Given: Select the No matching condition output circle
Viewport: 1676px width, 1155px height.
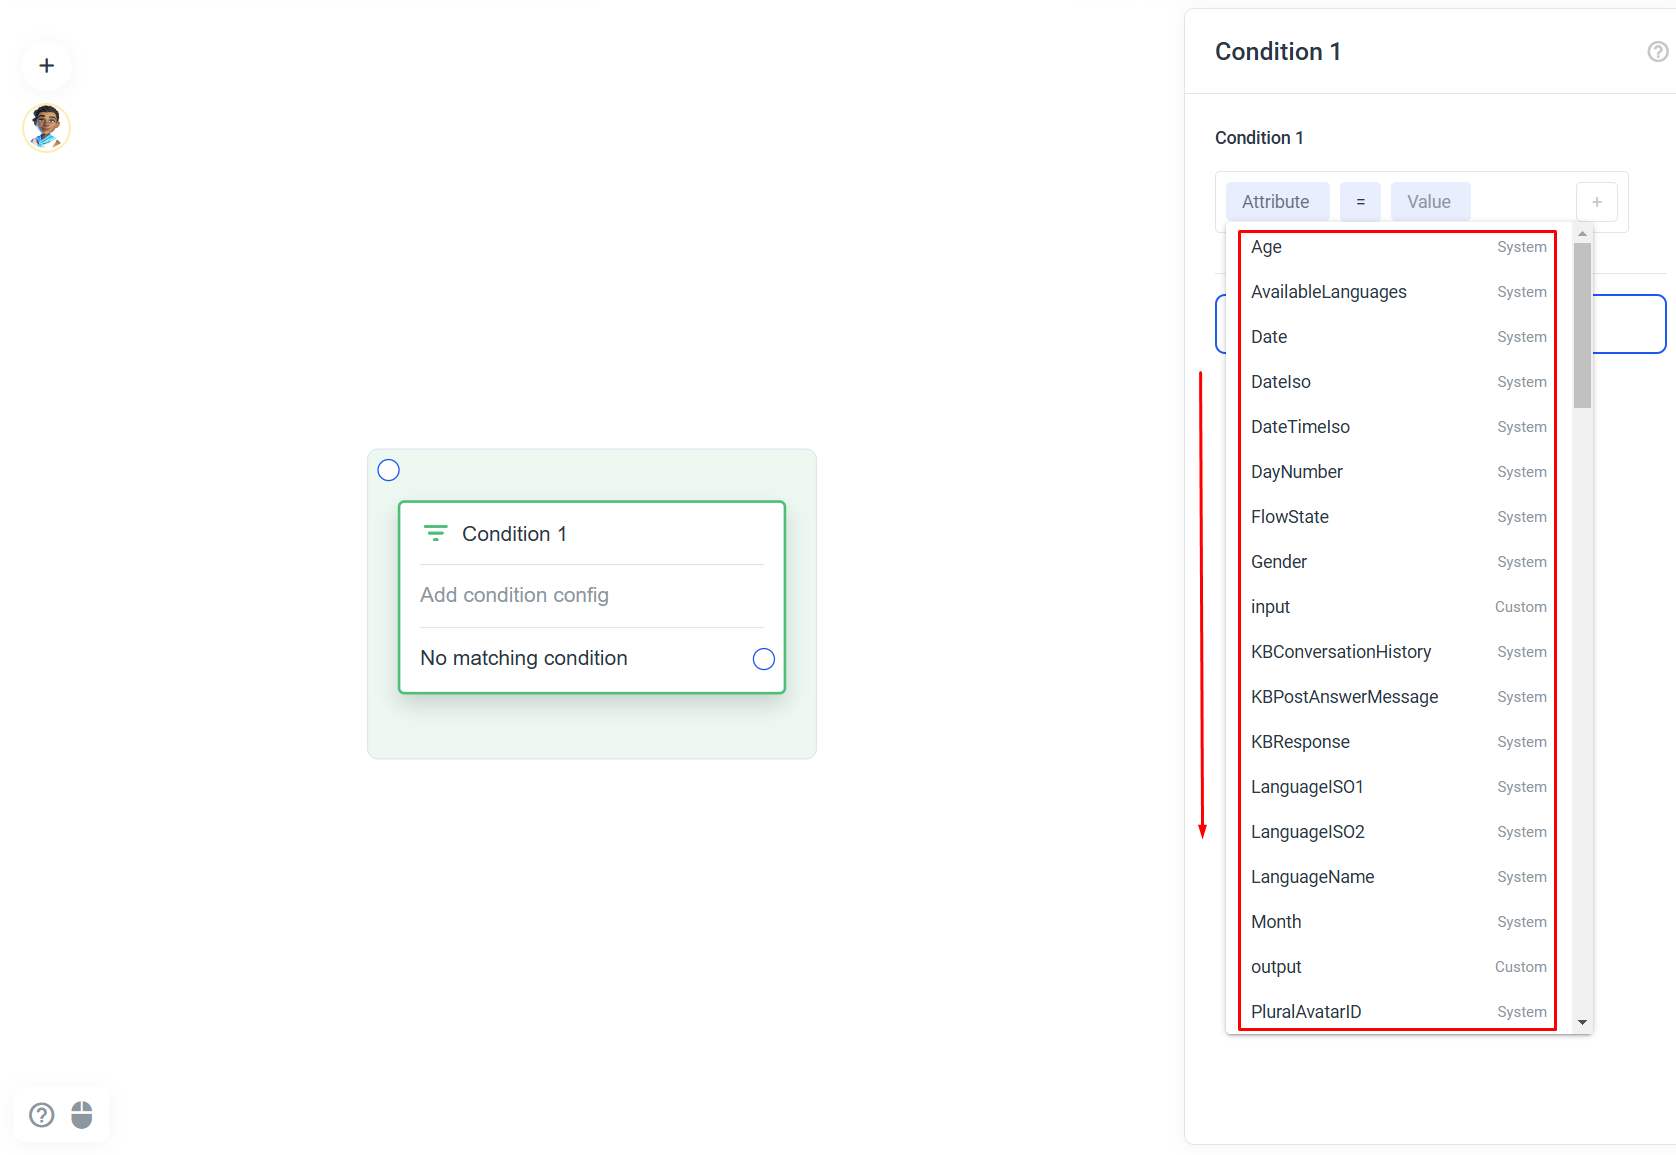Looking at the screenshot, I should pos(764,659).
